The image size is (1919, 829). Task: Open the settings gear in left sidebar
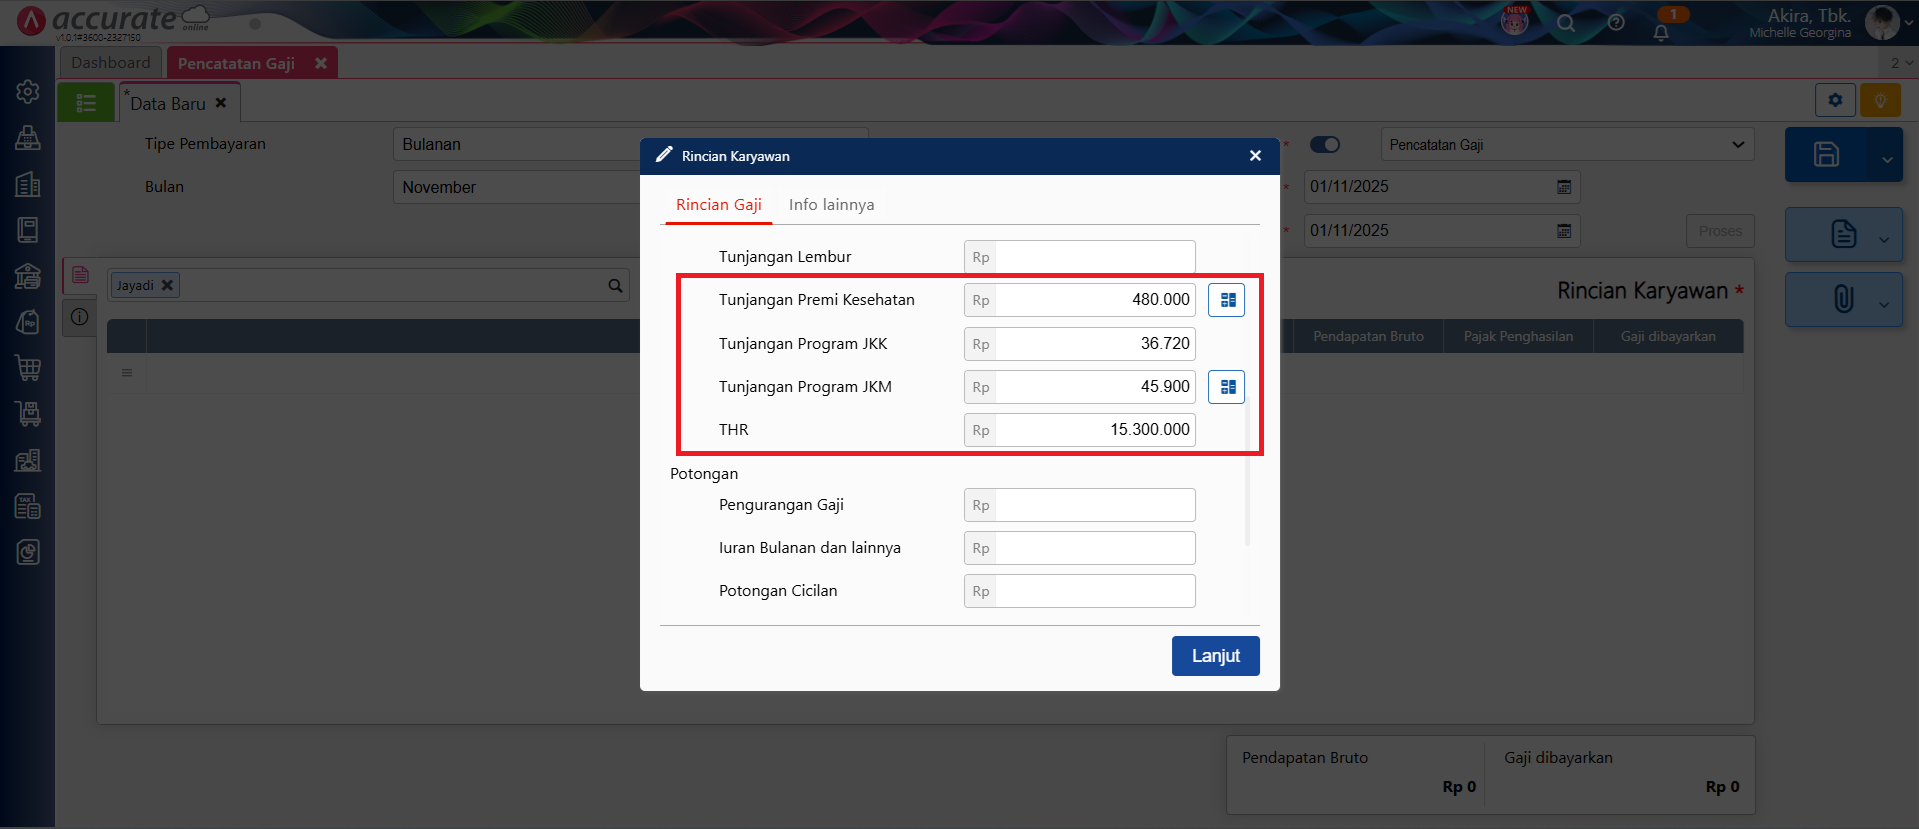point(28,91)
